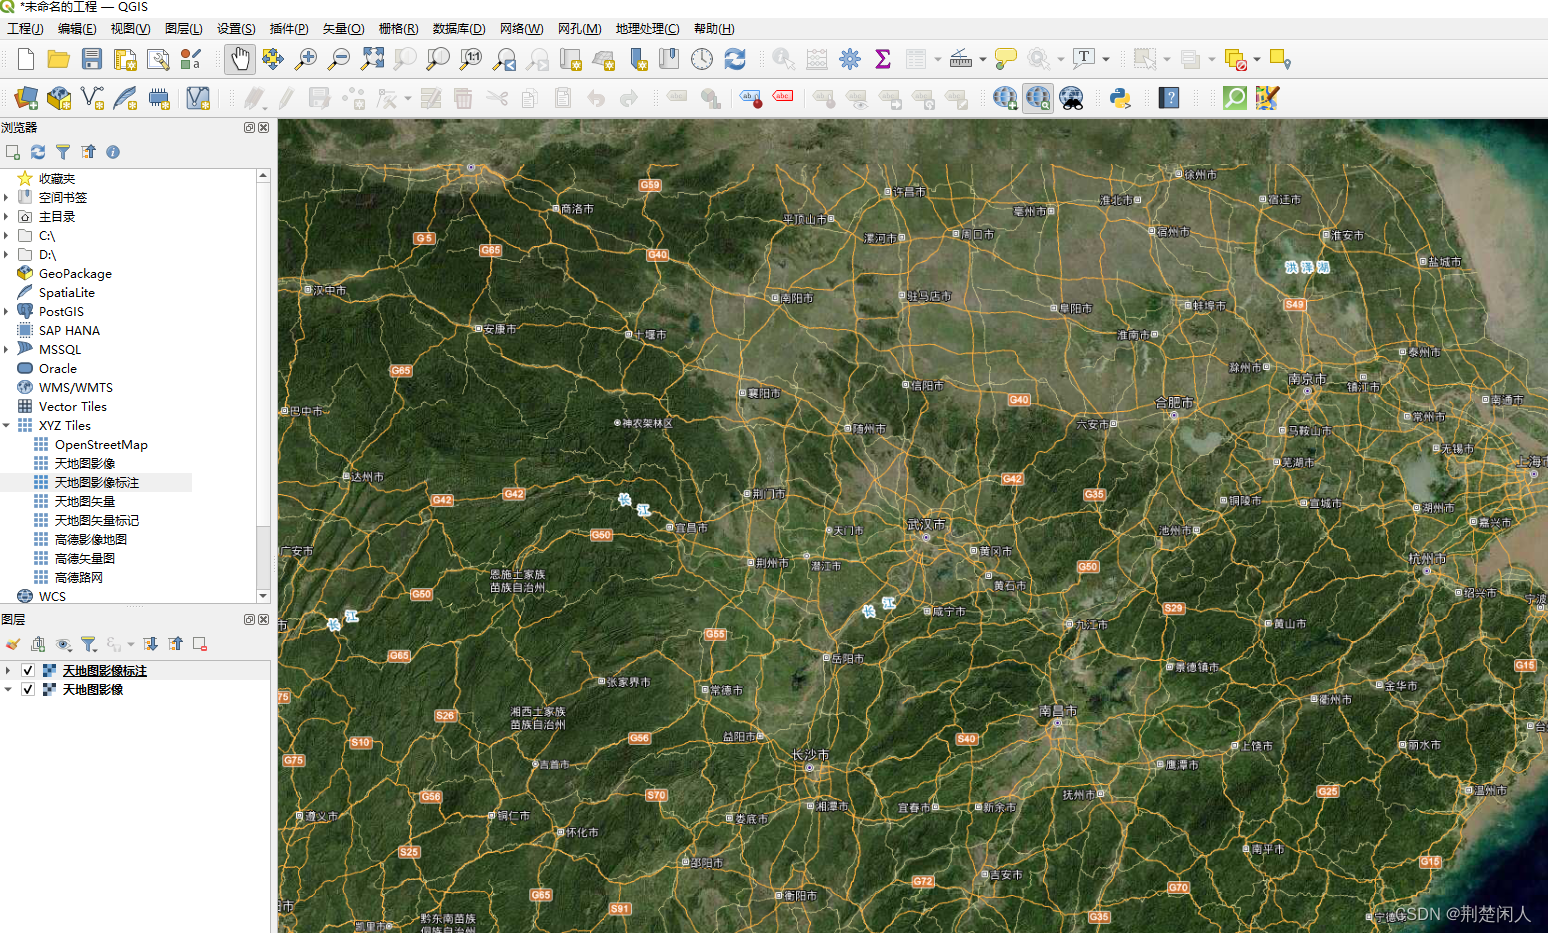Open the Statistical Summary sigma icon
Screen dimensions: 1548x933
[x=883, y=60]
